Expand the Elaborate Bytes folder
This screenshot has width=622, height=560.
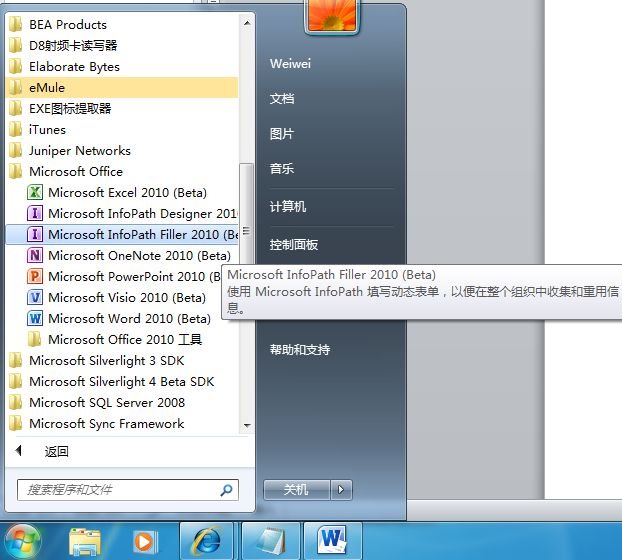122,67
